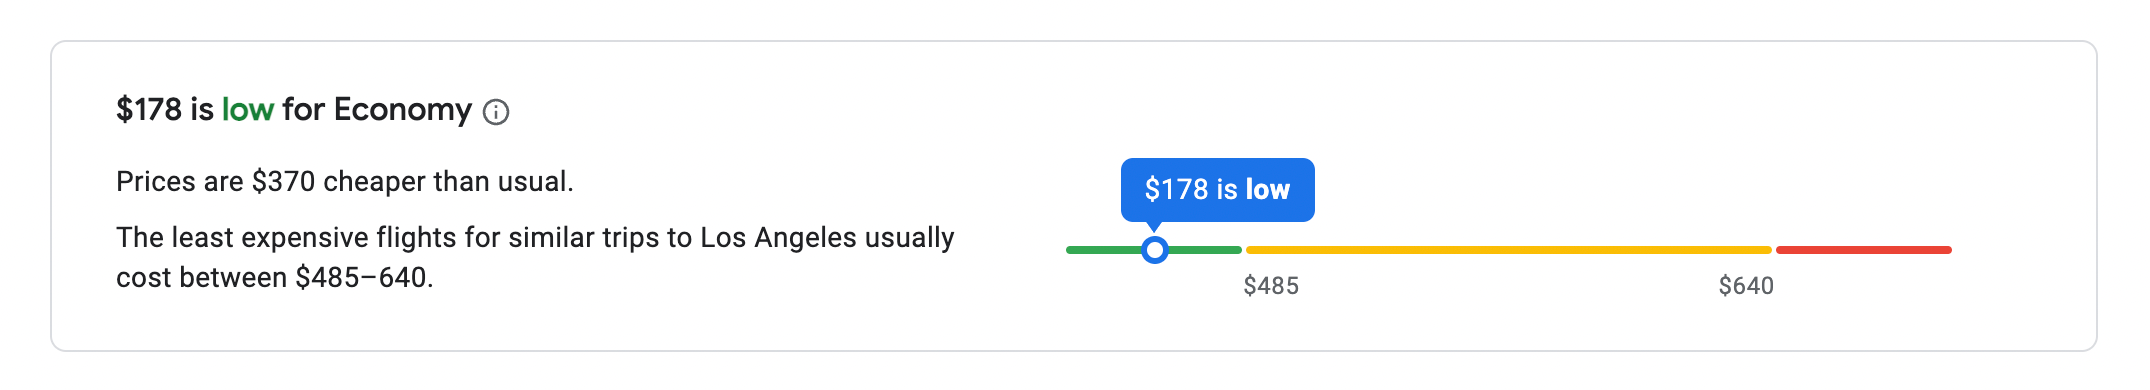
Task: Click the $640 price label
Action: [1746, 286]
